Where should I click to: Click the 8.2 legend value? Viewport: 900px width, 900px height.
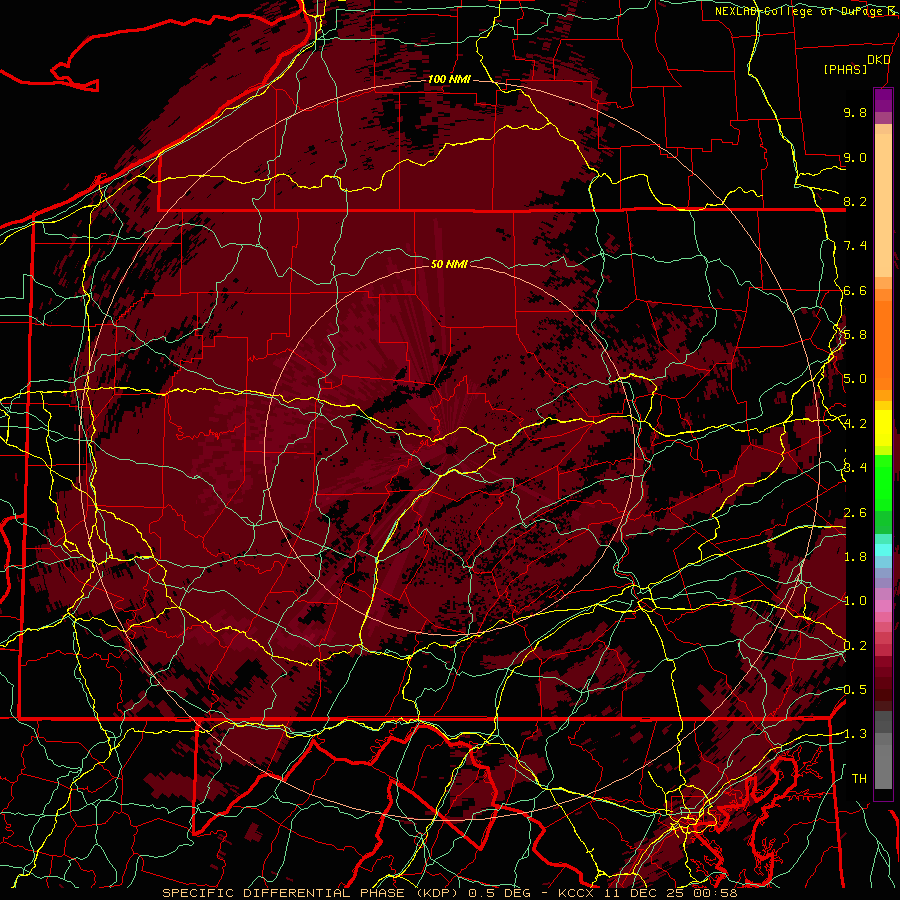pyautogui.click(x=855, y=201)
